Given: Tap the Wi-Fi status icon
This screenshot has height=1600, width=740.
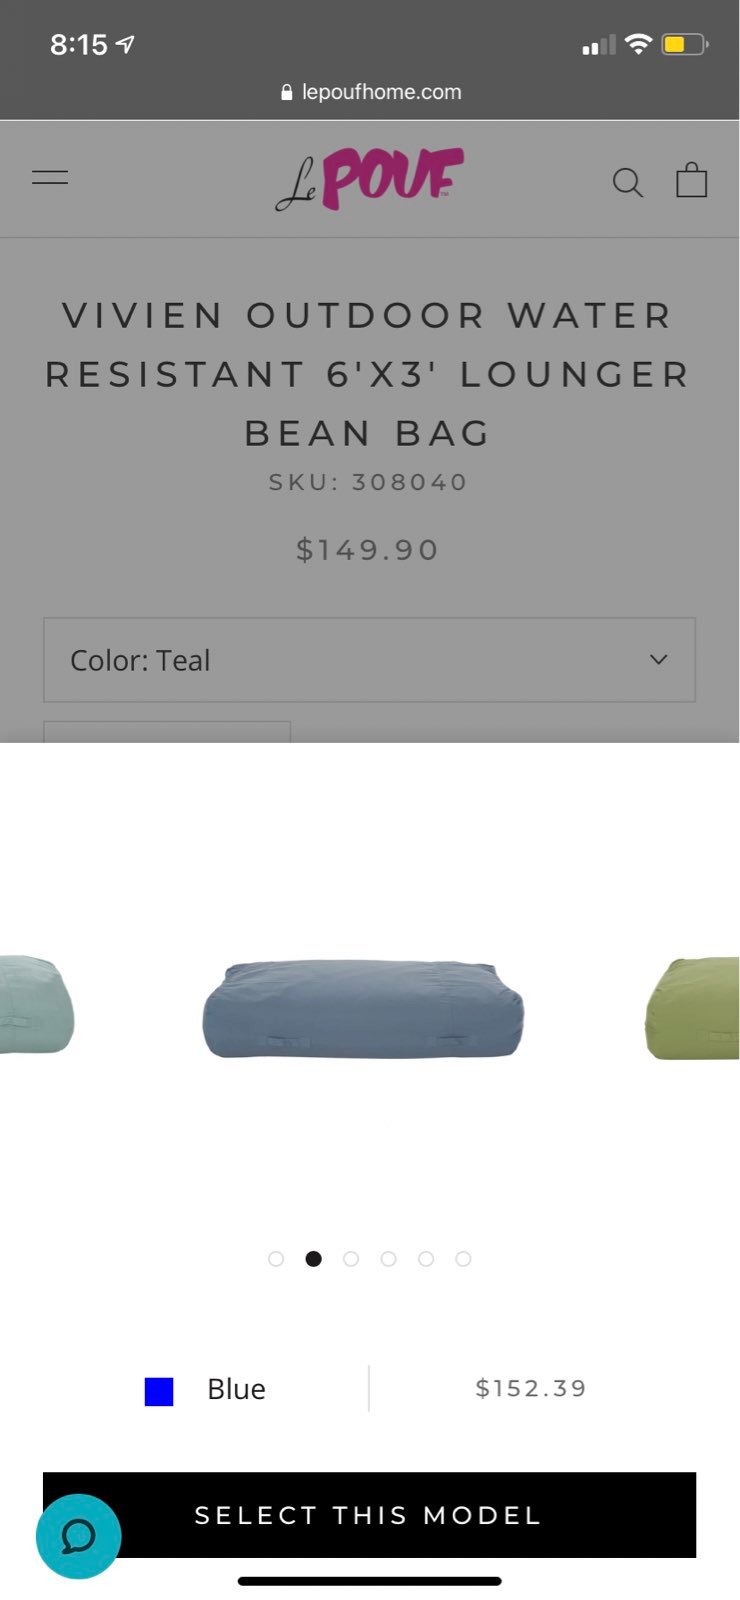Looking at the screenshot, I should point(638,44).
